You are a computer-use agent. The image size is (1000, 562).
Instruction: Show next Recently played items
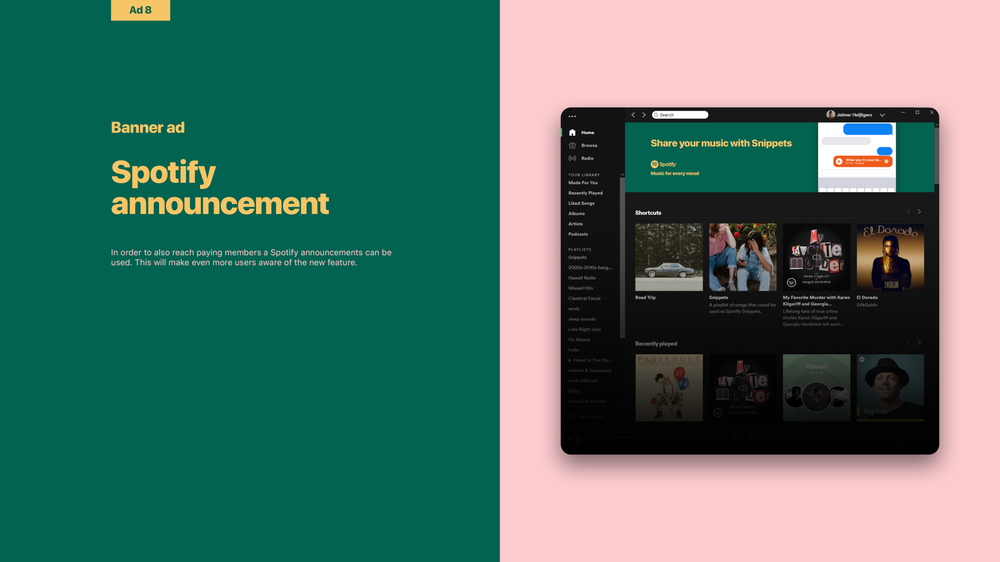919,343
